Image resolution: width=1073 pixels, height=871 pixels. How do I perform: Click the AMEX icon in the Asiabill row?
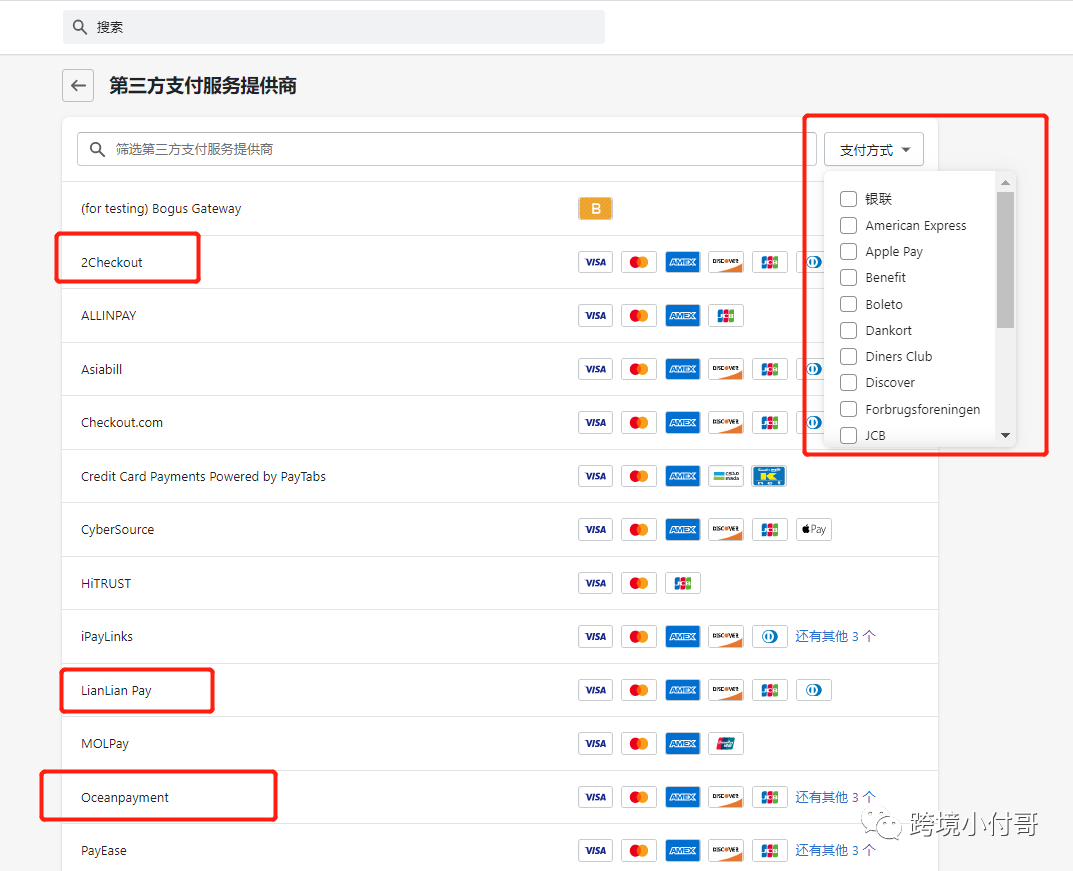coord(683,369)
